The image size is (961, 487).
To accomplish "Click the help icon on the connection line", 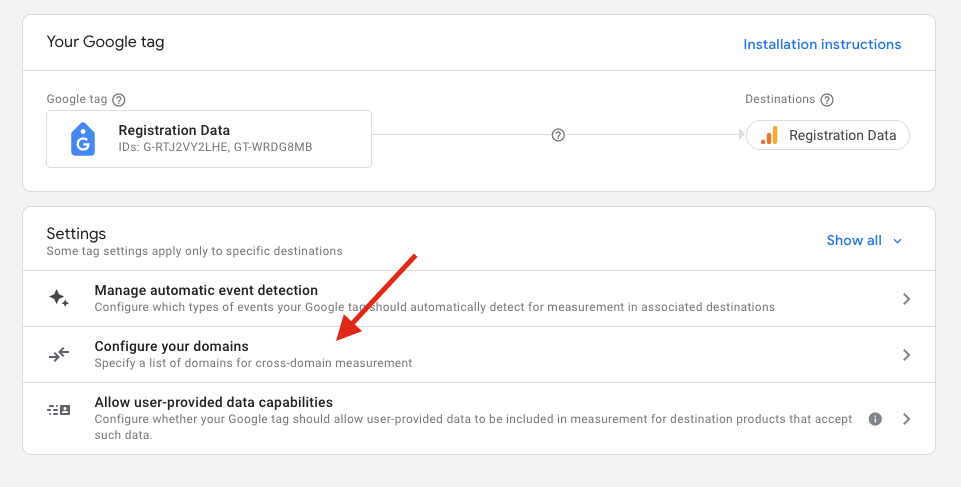I will [559, 135].
